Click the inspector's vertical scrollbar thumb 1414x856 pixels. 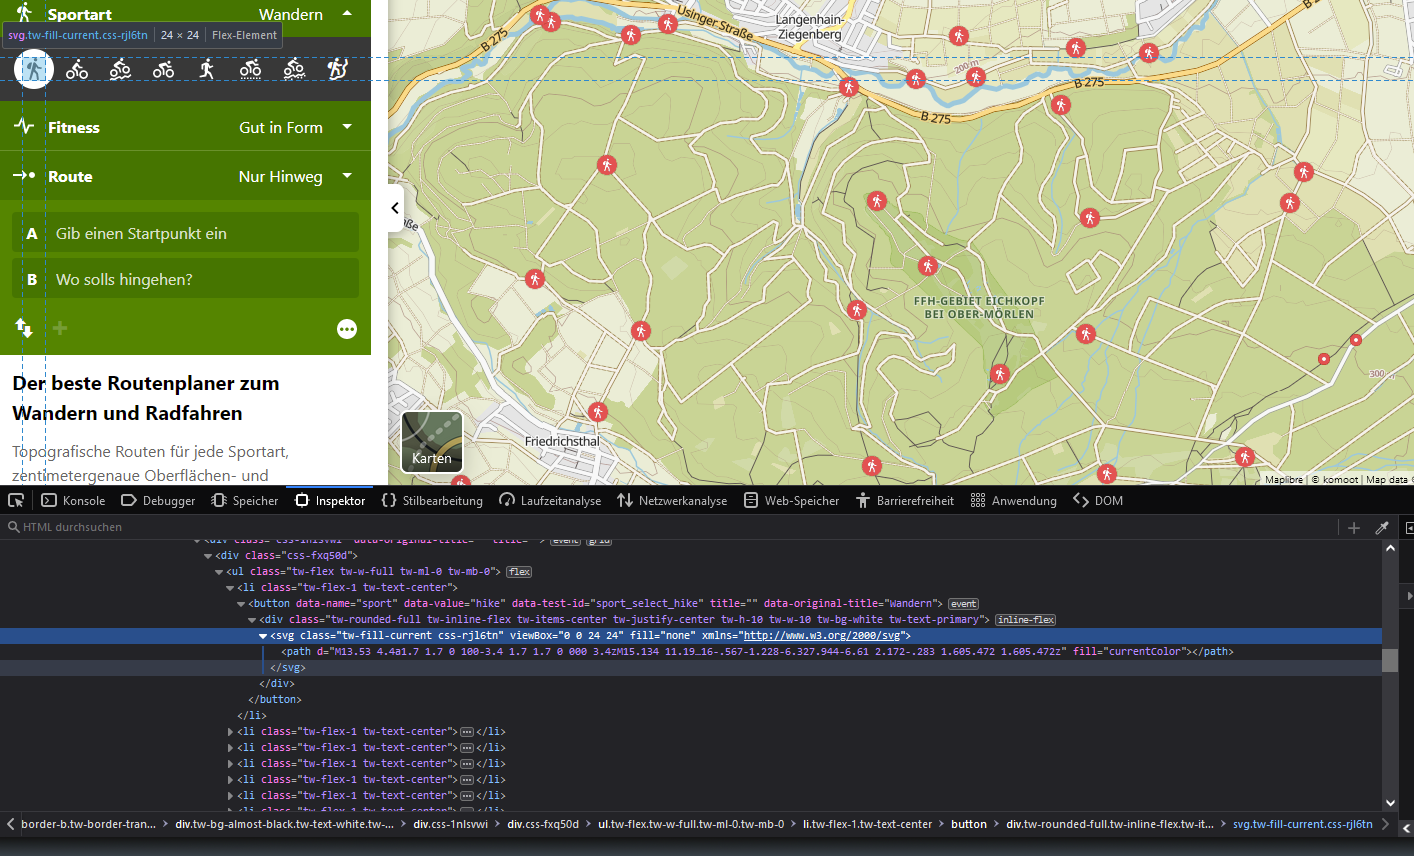point(1390,660)
